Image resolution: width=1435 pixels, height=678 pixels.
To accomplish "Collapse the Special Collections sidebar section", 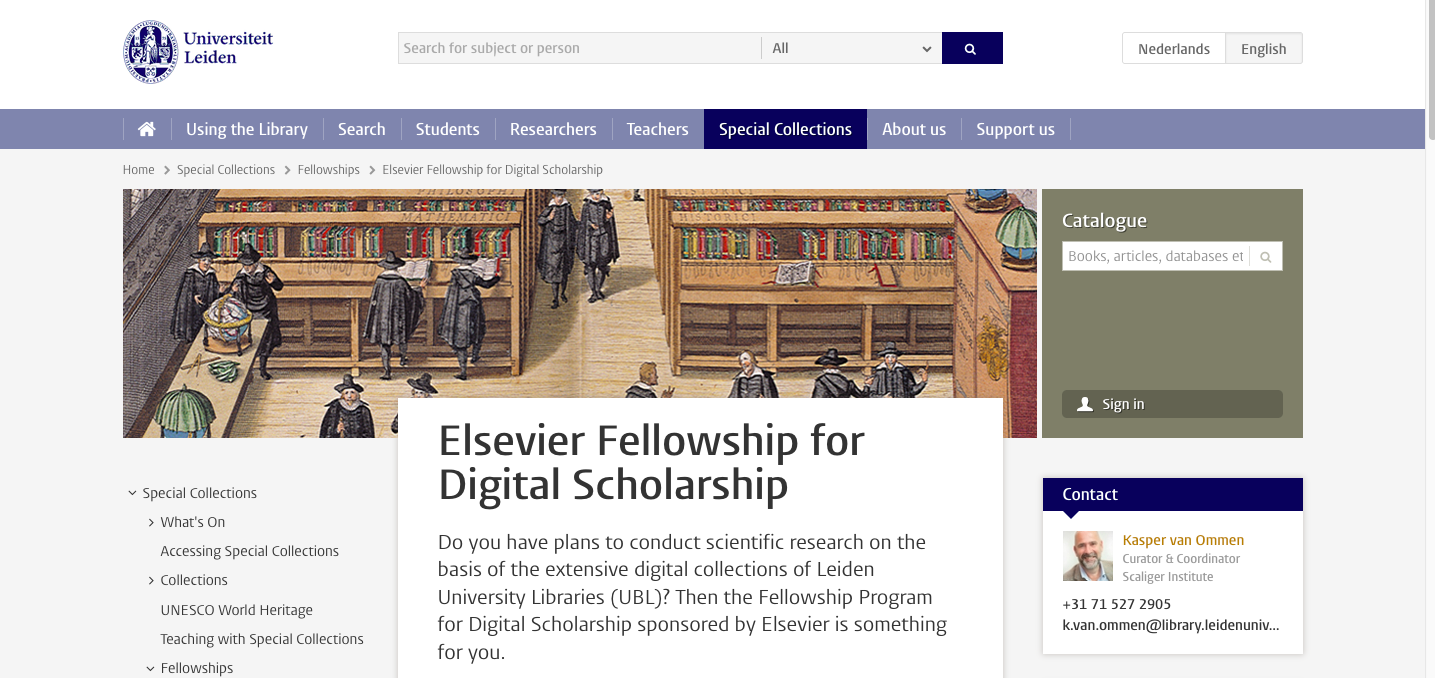I will coord(132,493).
